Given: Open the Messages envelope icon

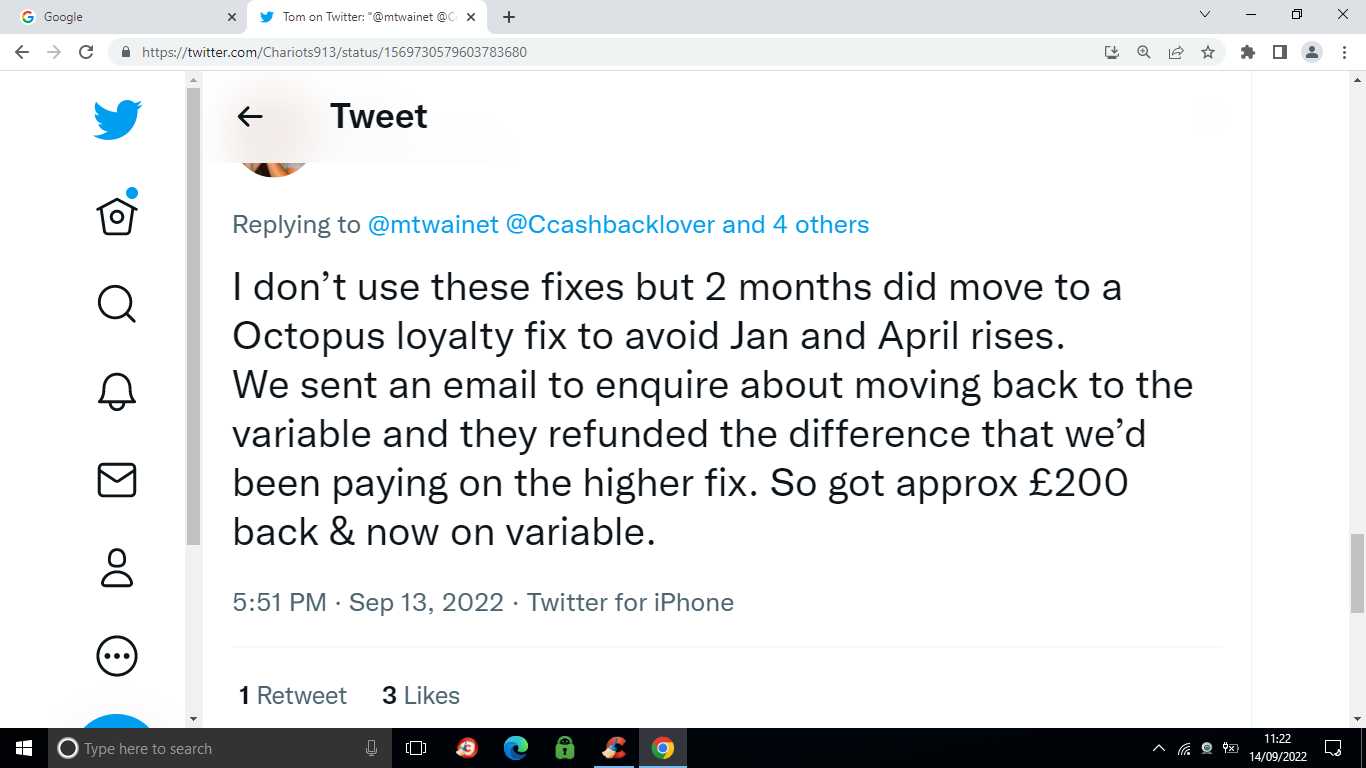Looking at the screenshot, I should tap(117, 480).
